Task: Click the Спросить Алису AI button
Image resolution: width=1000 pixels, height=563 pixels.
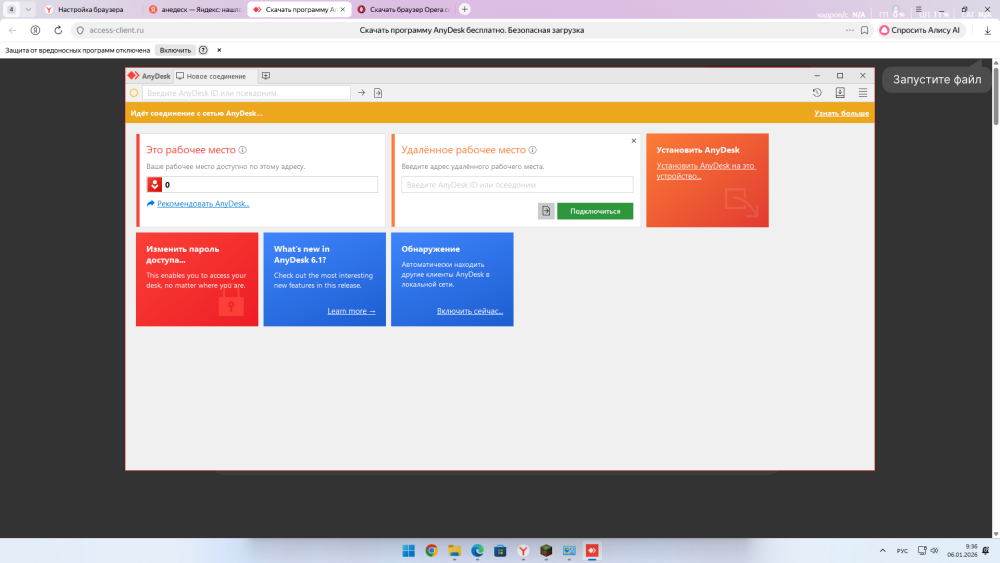Action: [920, 30]
